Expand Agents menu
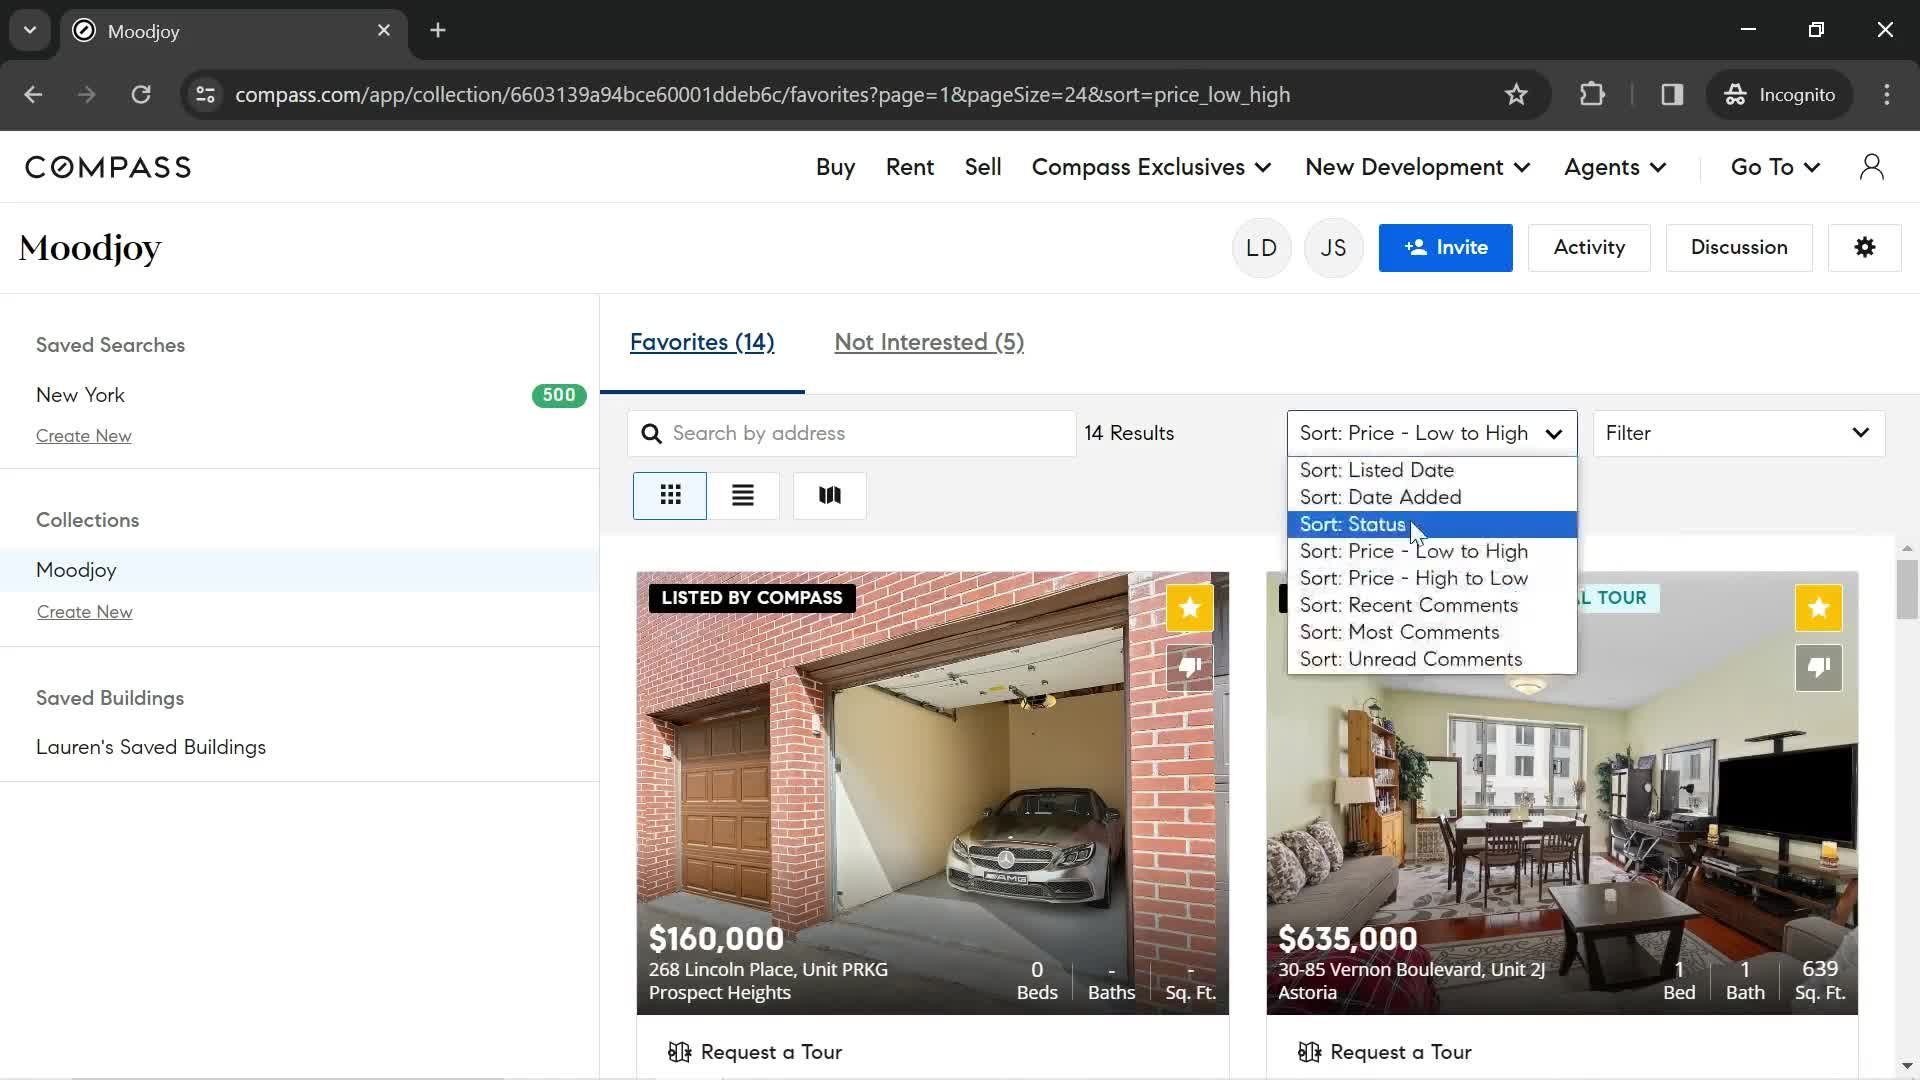This screenshot has height=1080, width=1920. 1615,167
